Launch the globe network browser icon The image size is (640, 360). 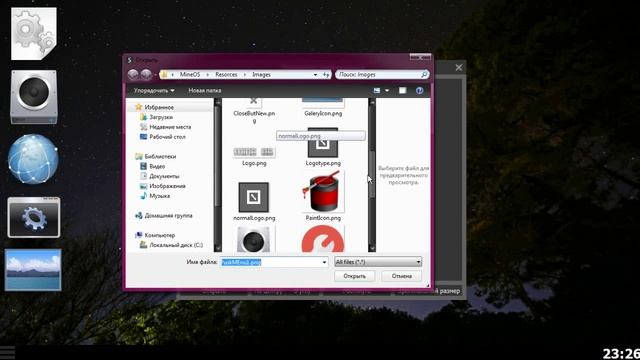33,159
